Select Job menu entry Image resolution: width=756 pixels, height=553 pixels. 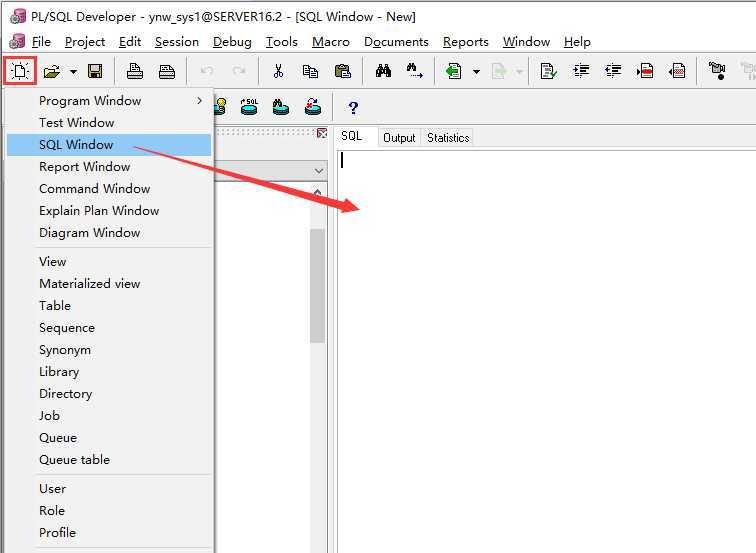(109, 416)
